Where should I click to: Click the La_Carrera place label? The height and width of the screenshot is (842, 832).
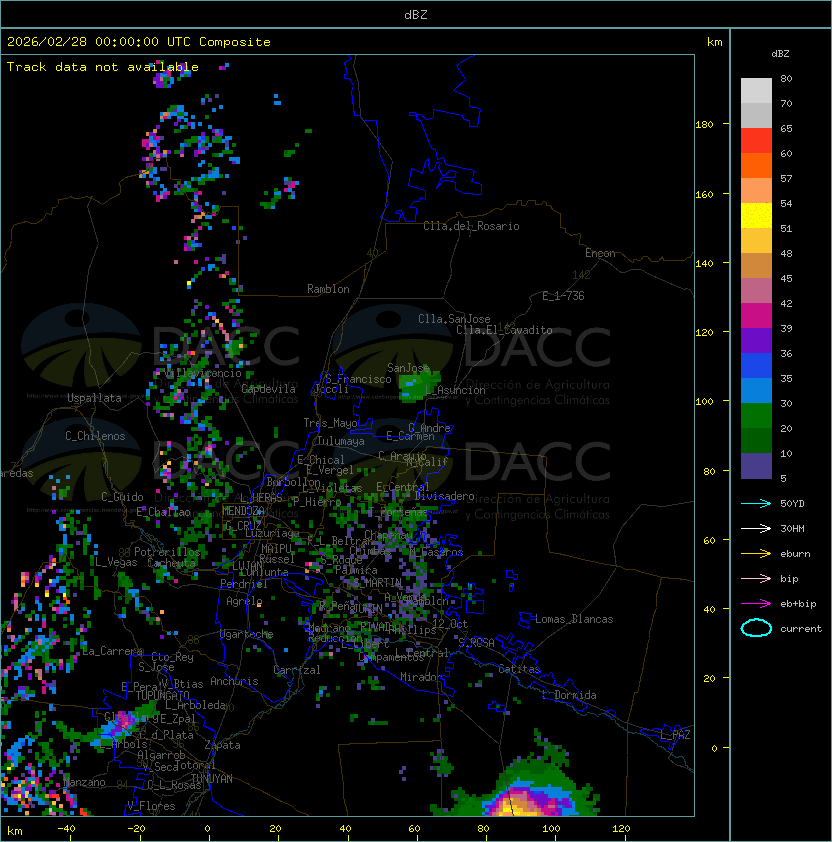(112, 651)
